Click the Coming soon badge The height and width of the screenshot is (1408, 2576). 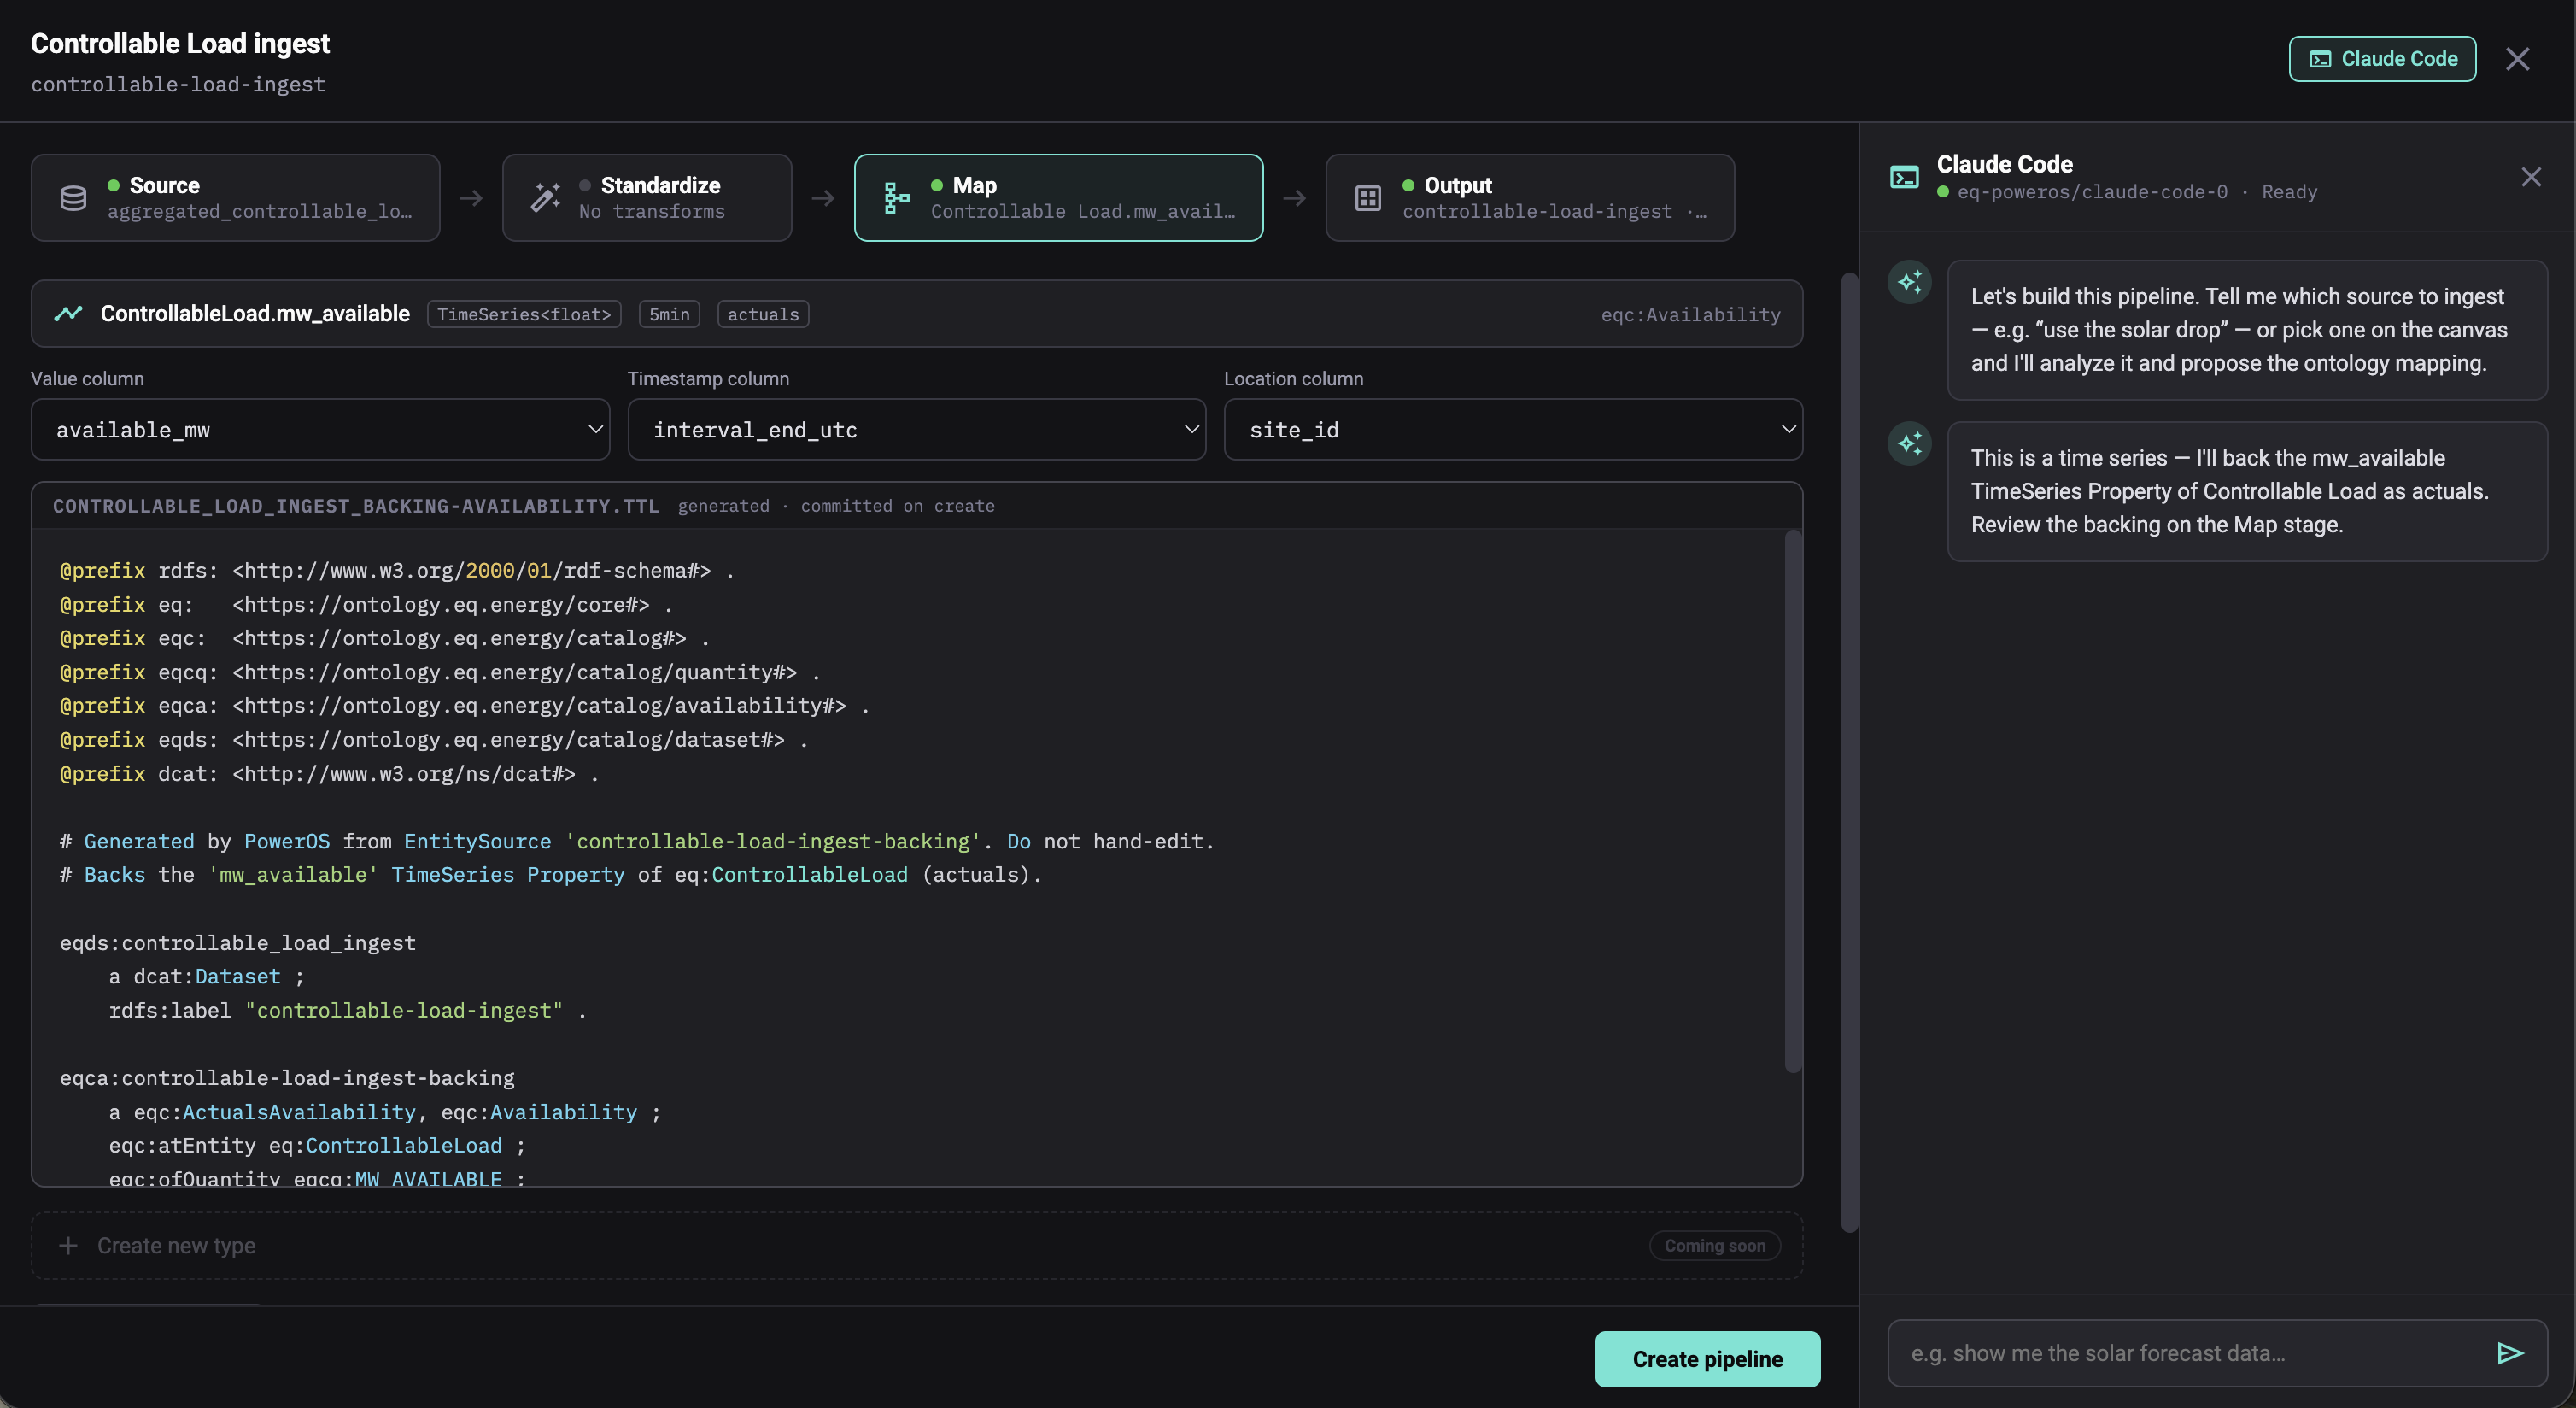click(1714, 1245)
